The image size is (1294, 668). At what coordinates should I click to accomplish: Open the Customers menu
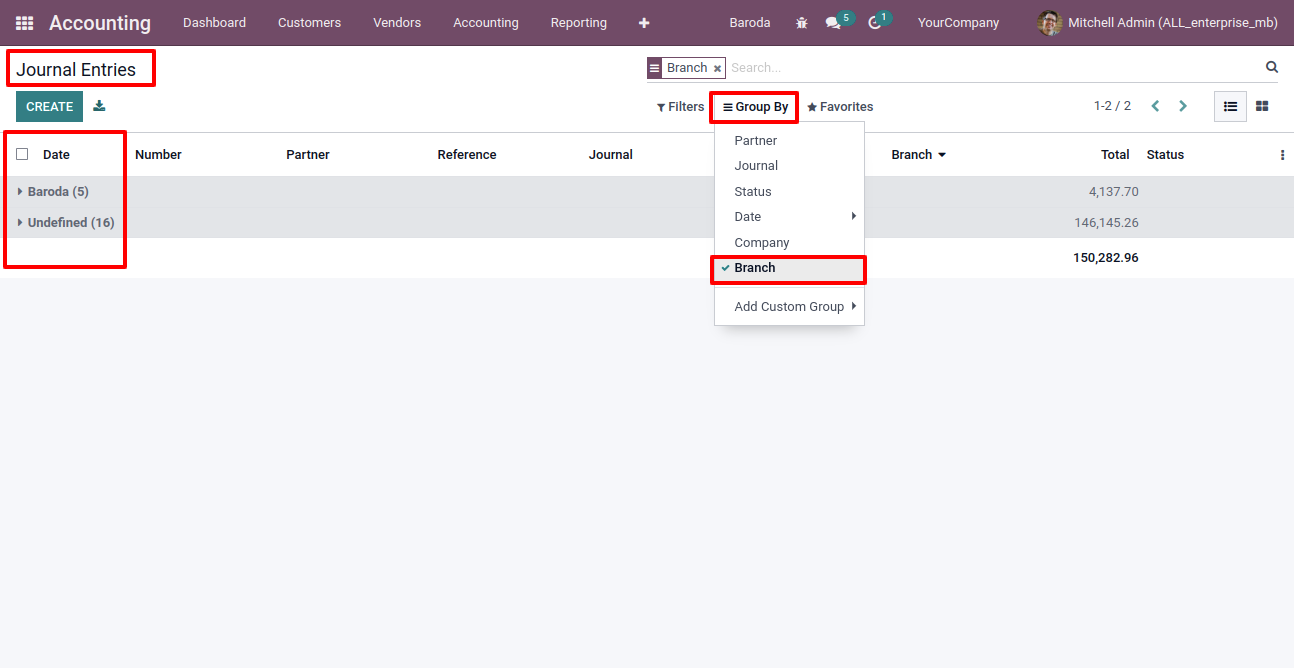point(309,22)
